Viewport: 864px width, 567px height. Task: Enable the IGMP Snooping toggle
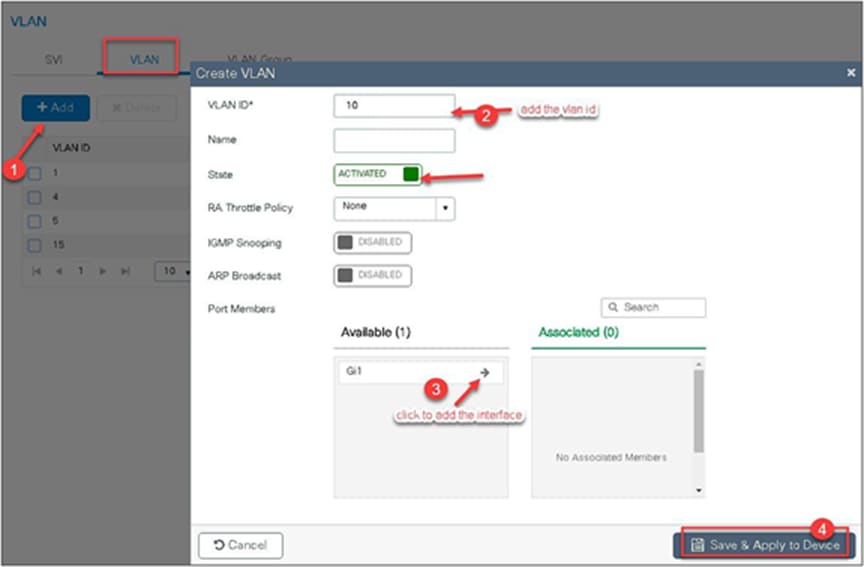(x=372, y=242)
